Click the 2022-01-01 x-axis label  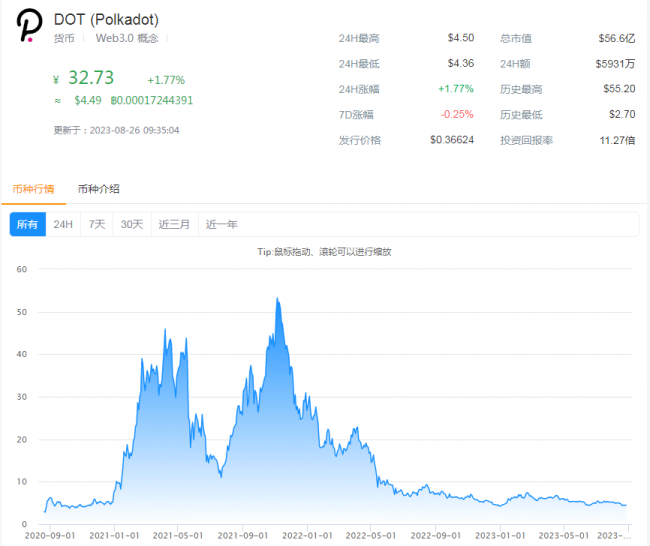[307, 536]
